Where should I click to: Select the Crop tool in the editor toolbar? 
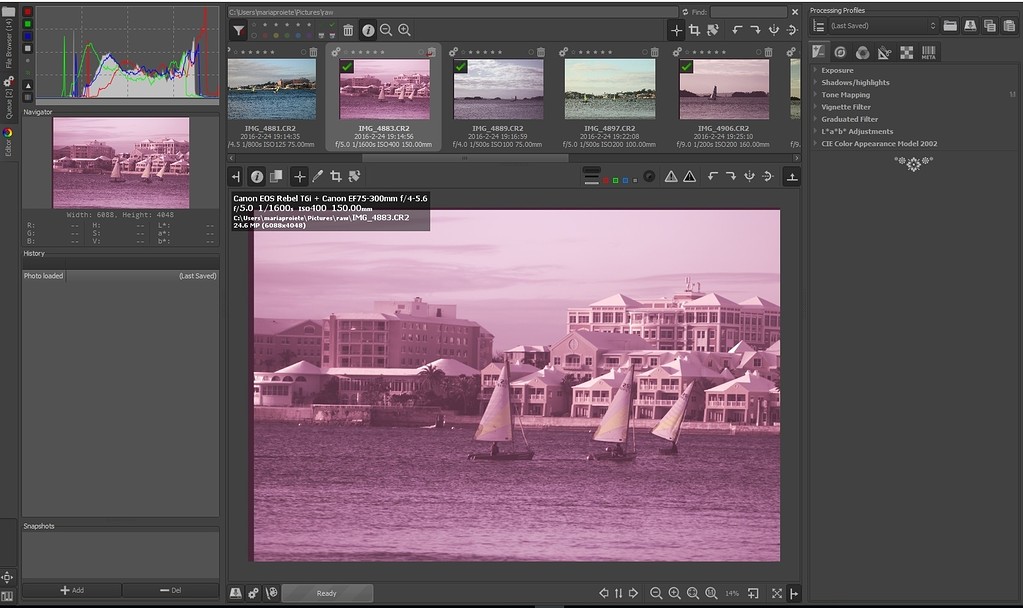pos(337,175)
